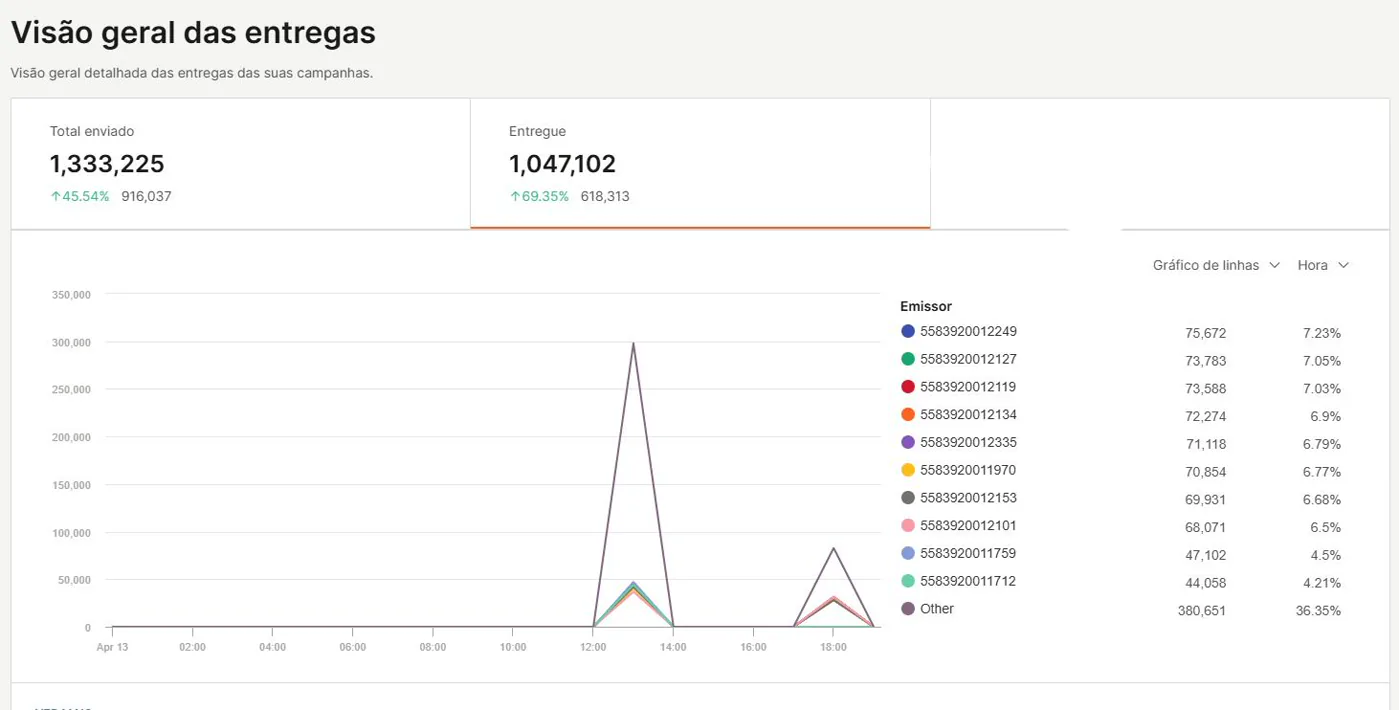The width and height of the screenshot is (1399, 710).
Task: Click the 6.5% share value
Action: (x=1326, y=527)
